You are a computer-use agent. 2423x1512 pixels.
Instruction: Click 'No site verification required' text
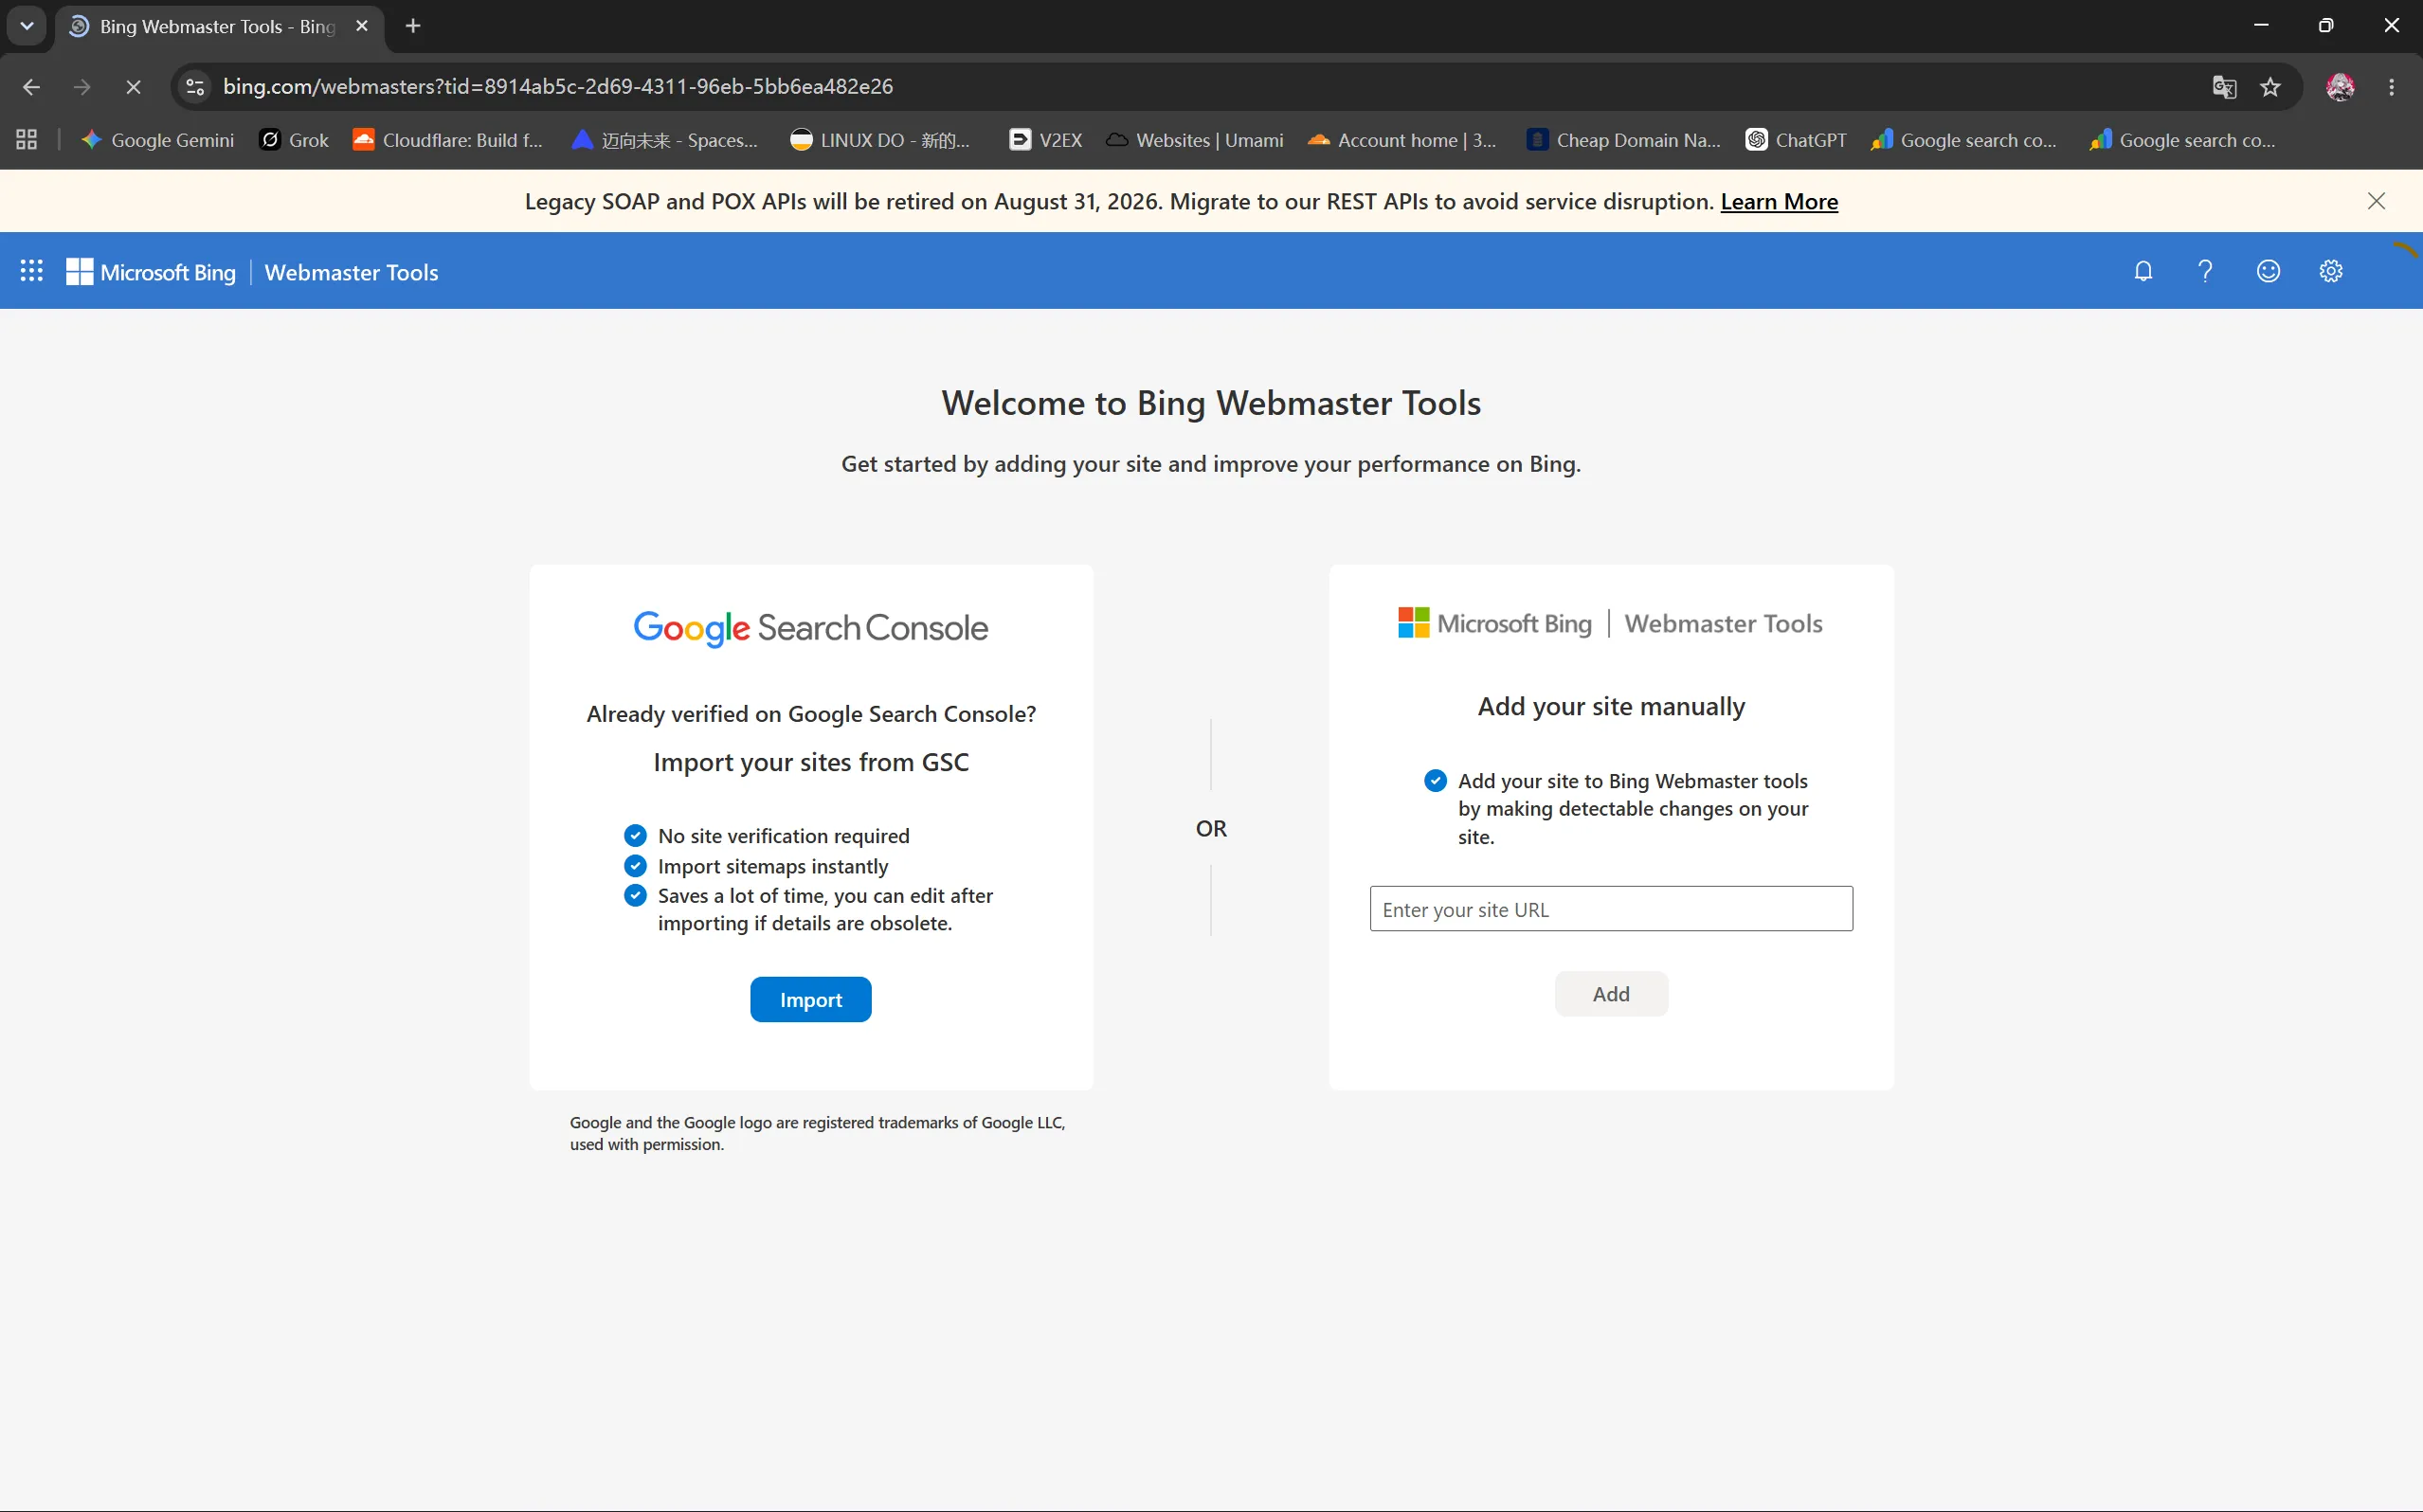pos(784,836)
